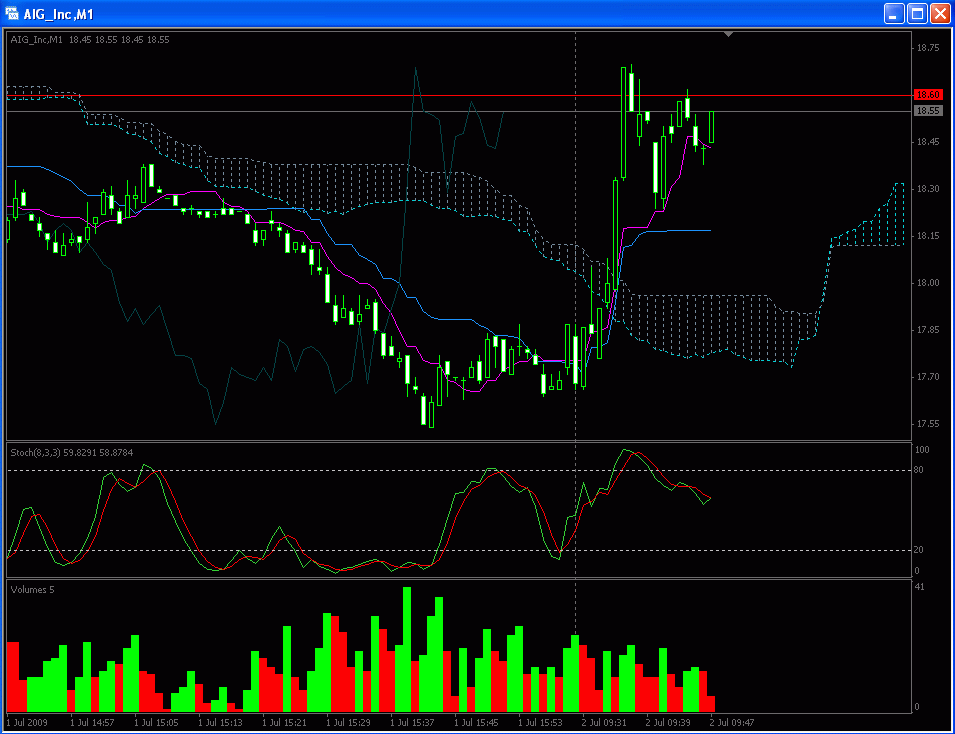Close the AIG_Inc,M1 chart window
Viewport: 955px width, 734px height.
click(940, 13)
